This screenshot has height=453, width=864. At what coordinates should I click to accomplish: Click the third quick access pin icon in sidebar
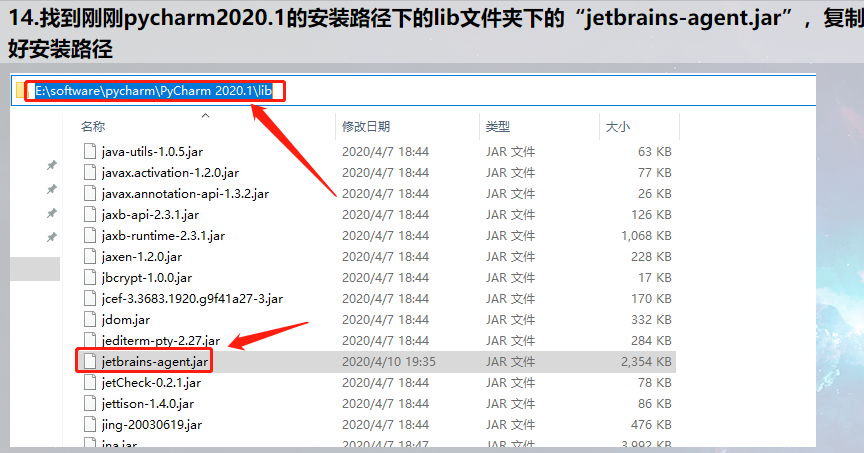pyautogui.click(x=52, y=213)
